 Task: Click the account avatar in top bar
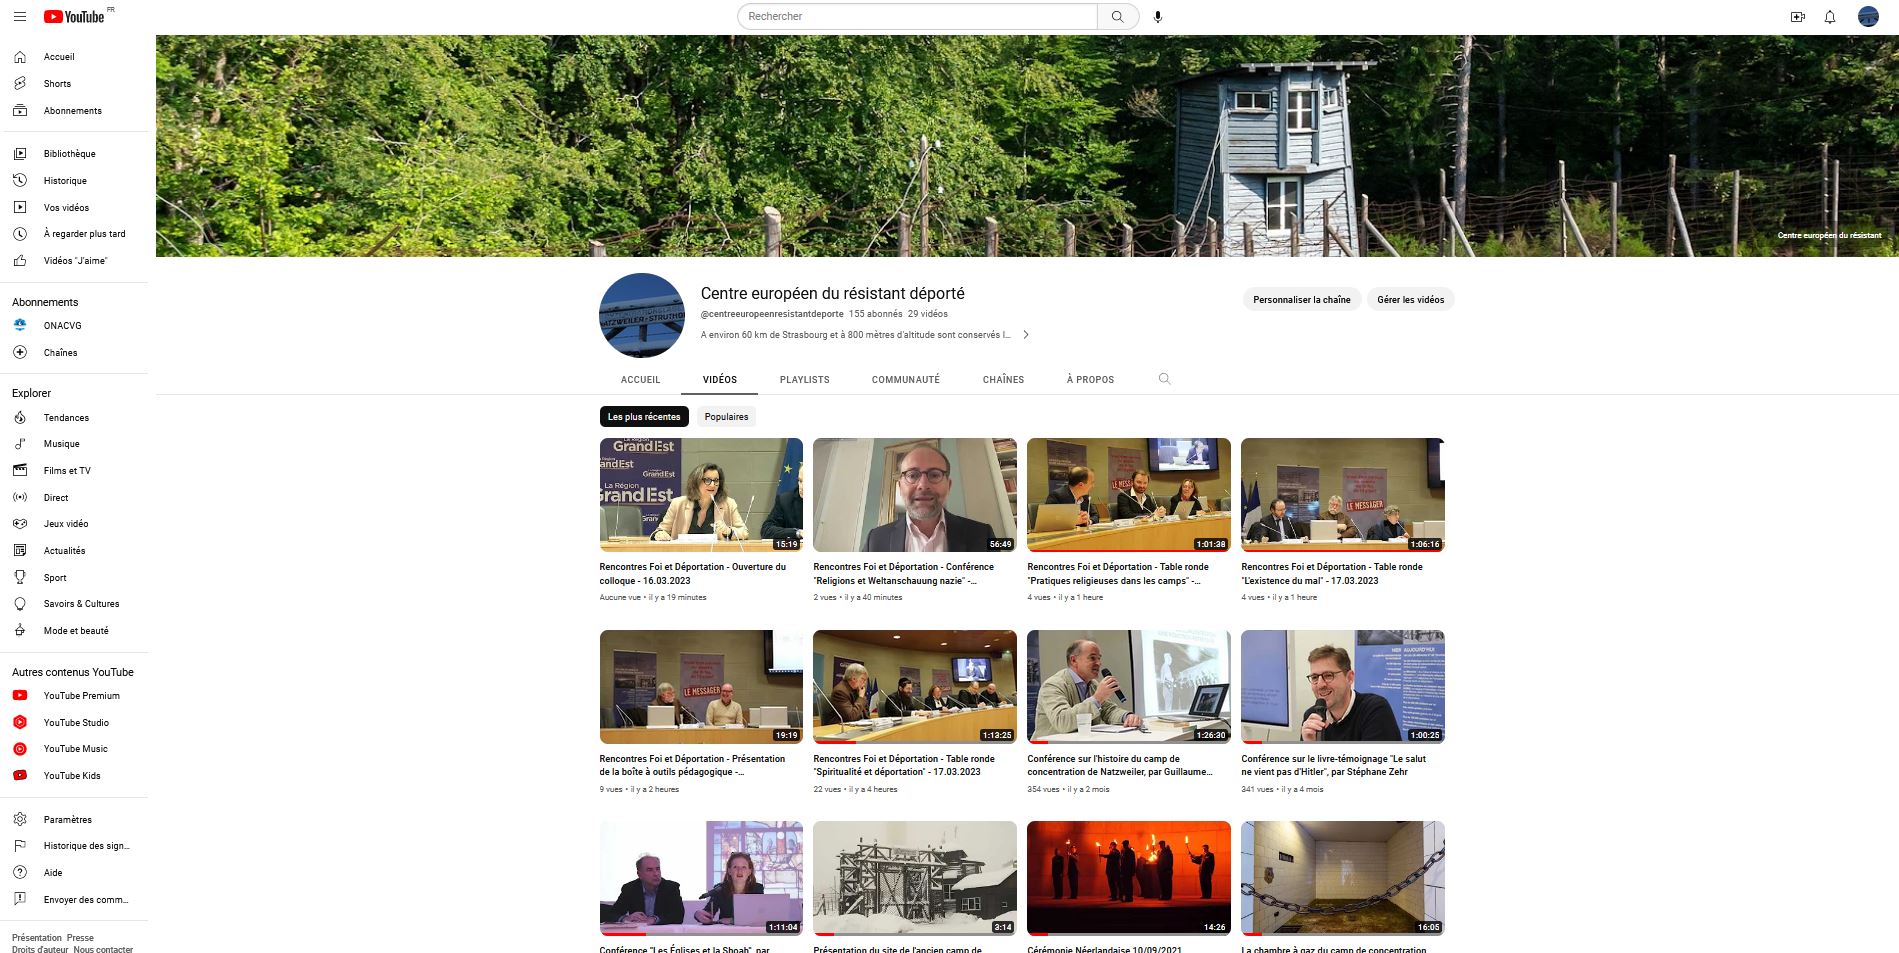pyautogui.click(x=1867, y=17)
